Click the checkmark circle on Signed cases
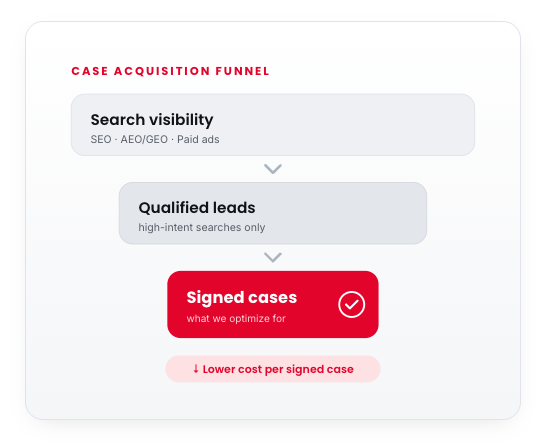Screen dimensions: 541x445 [x=351, y=304]
